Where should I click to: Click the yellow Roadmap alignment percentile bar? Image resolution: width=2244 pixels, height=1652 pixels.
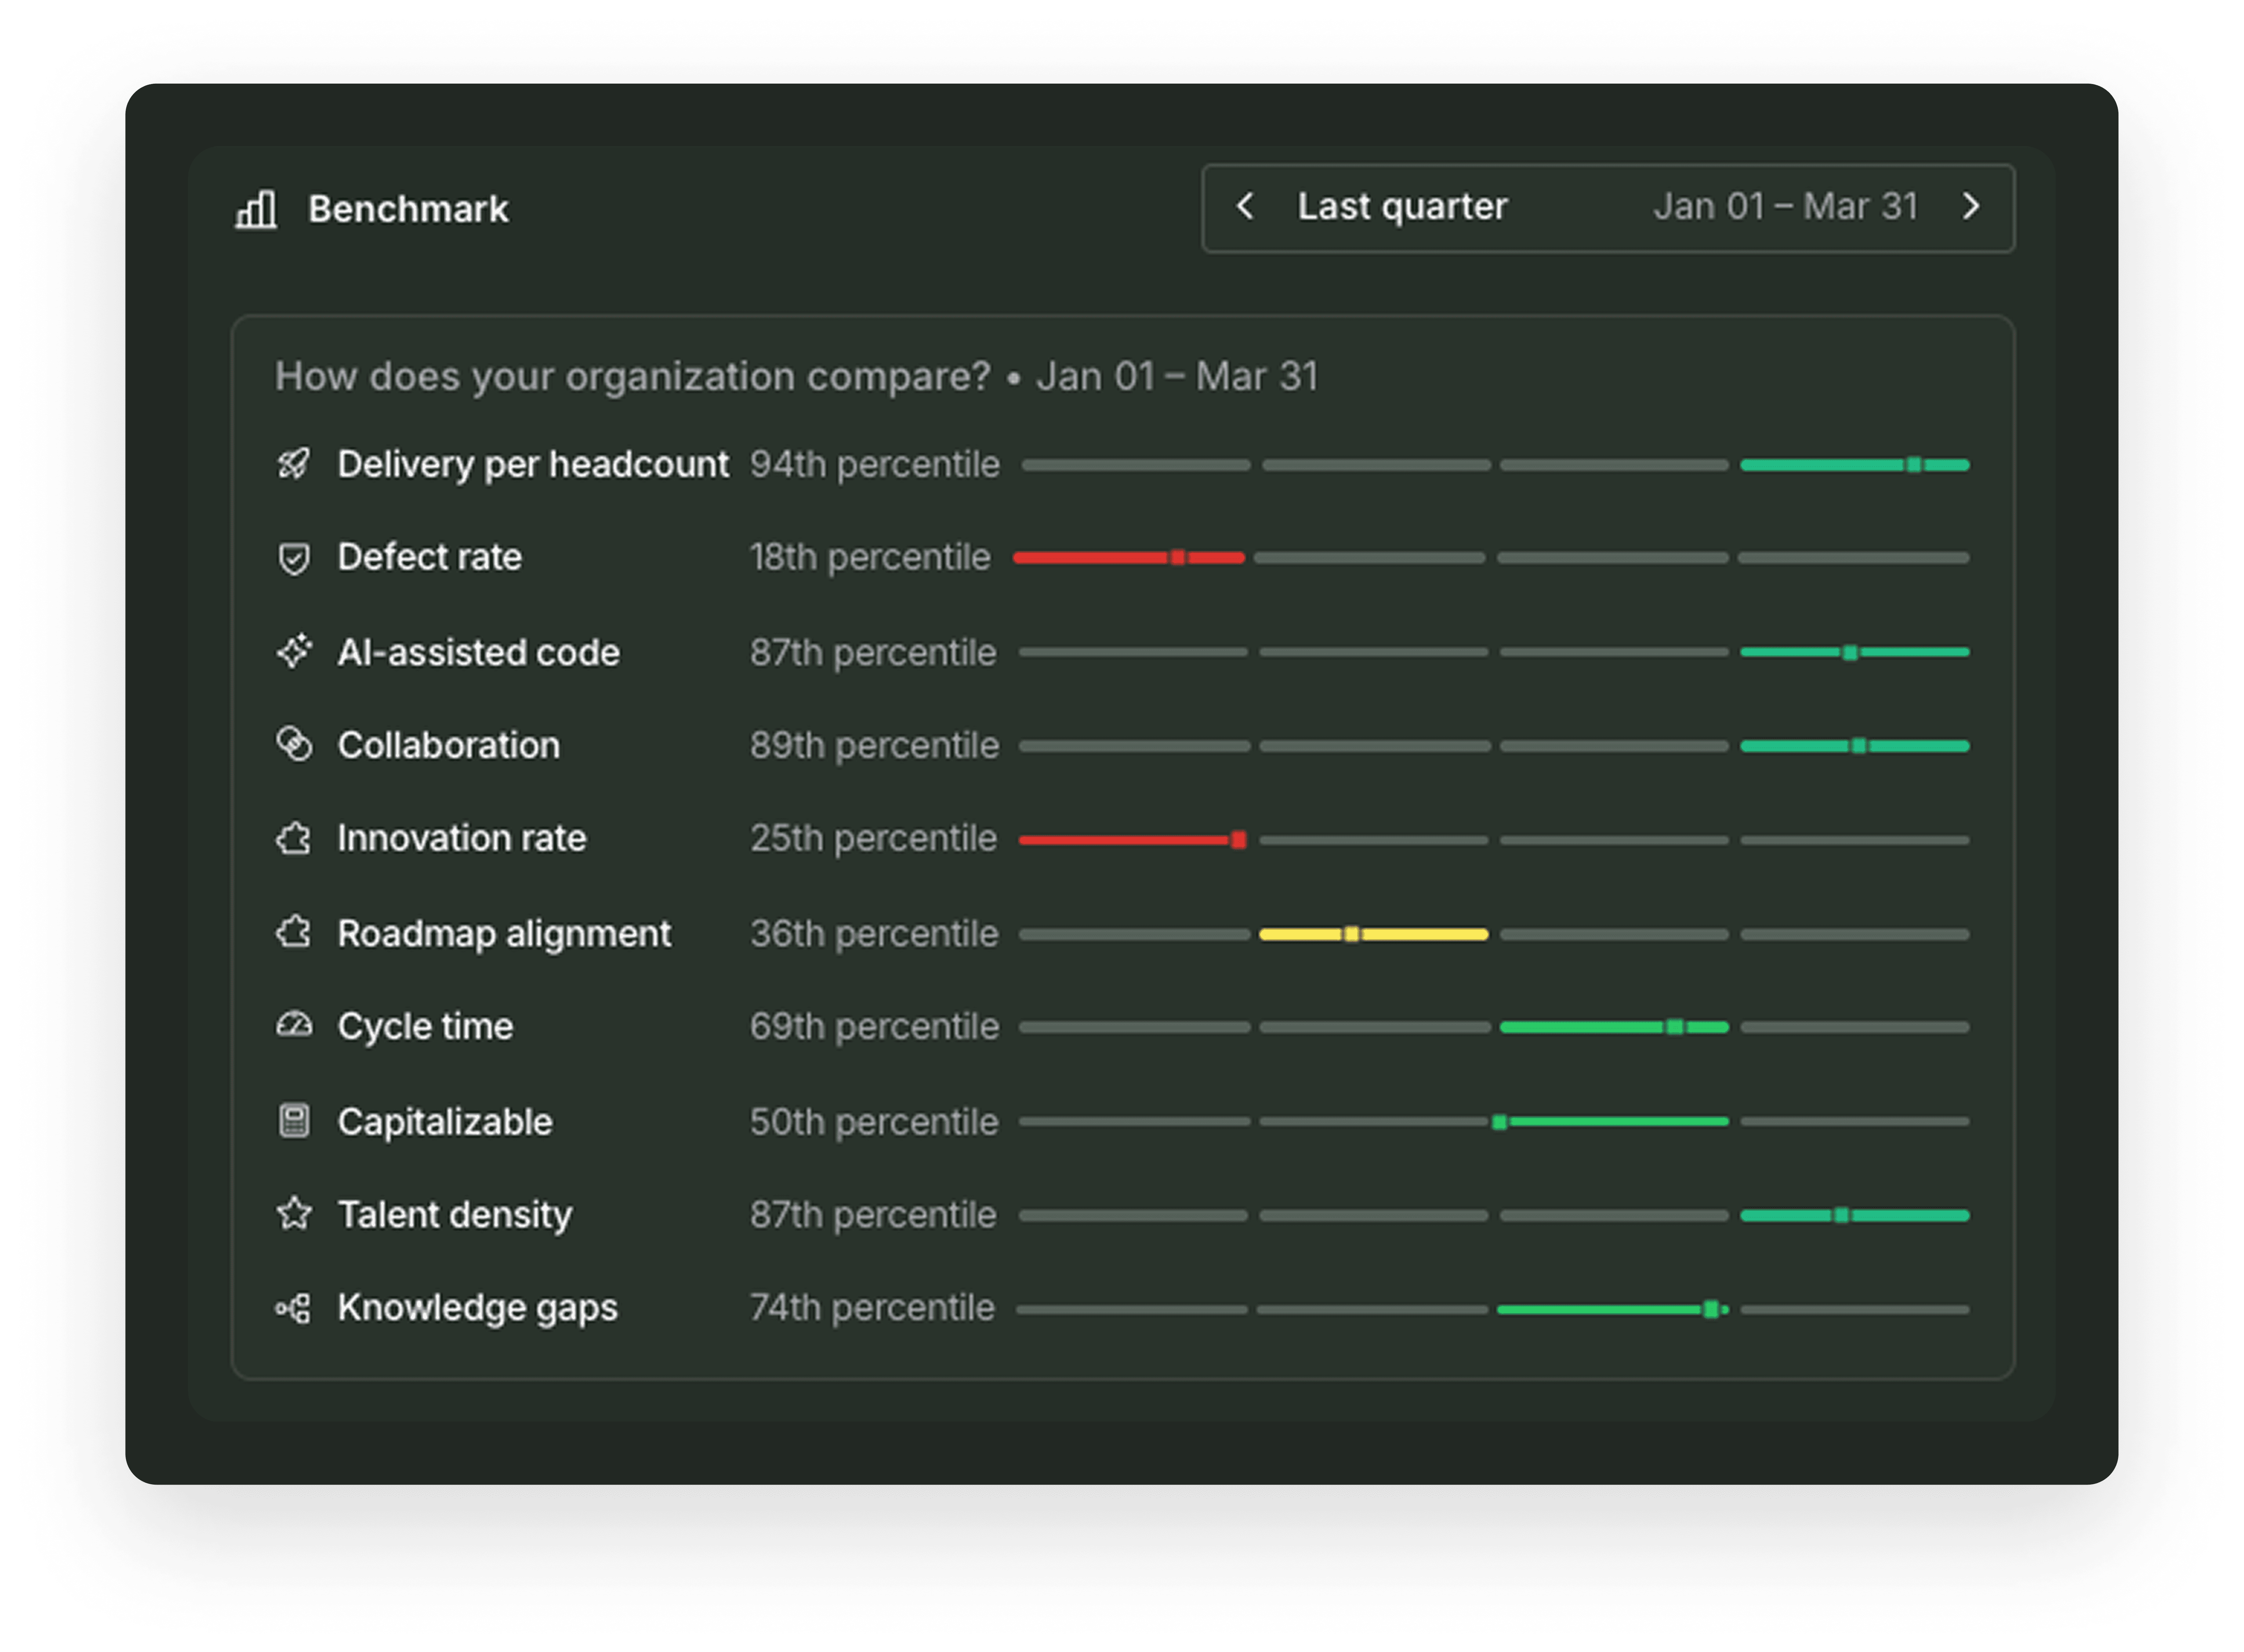pos(1420,934)
